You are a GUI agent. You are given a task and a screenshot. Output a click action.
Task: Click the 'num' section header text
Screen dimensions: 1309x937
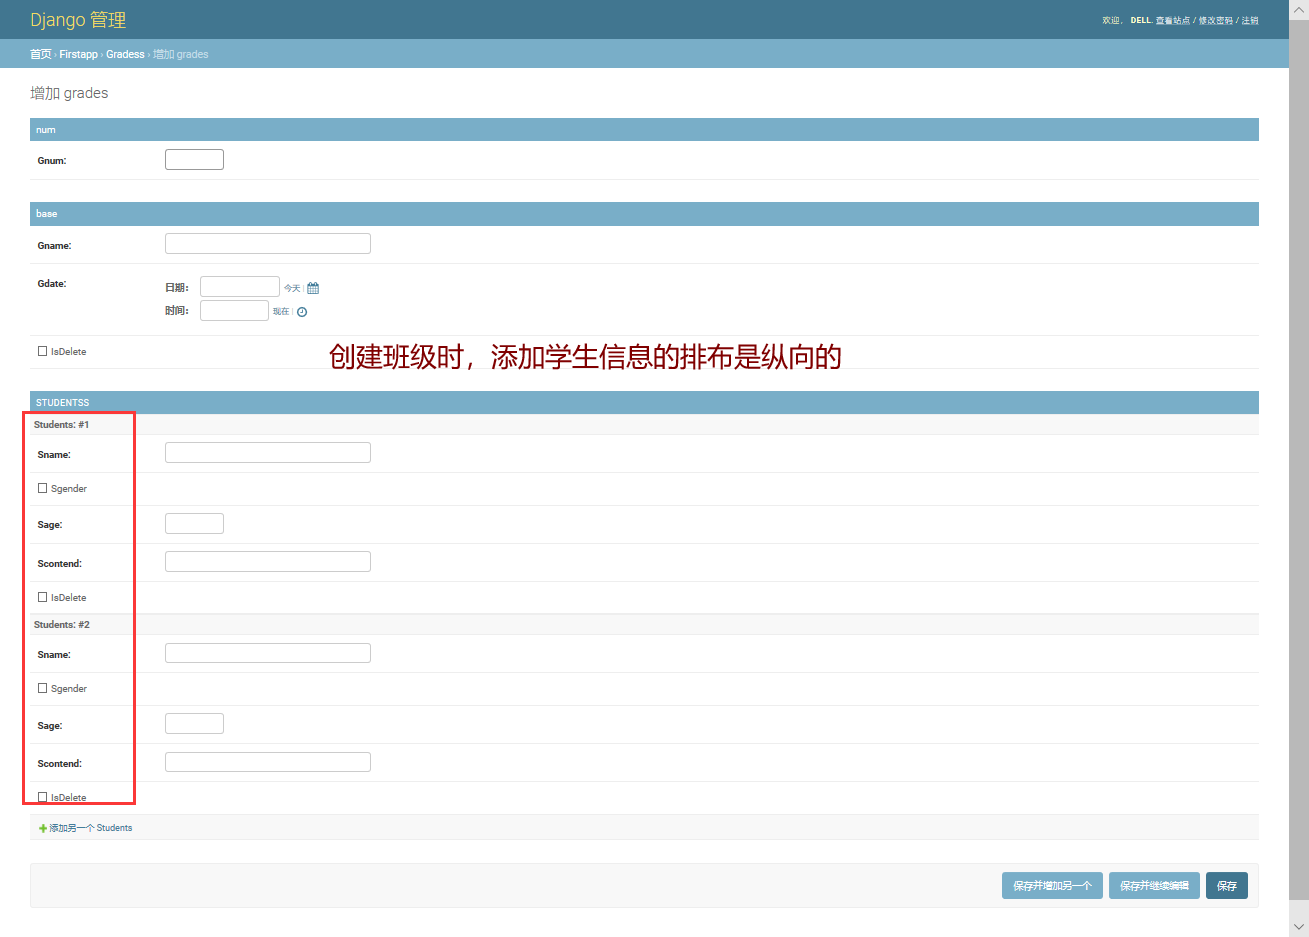[46, 130]
